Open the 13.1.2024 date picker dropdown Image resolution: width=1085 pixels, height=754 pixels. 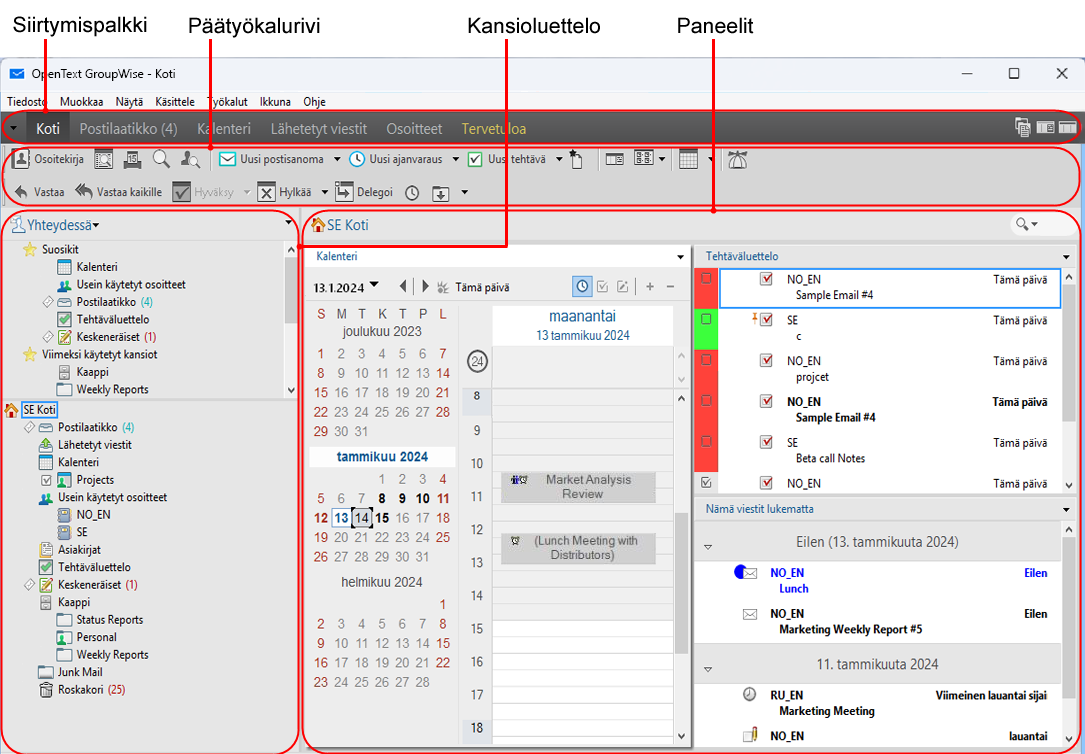374,285
